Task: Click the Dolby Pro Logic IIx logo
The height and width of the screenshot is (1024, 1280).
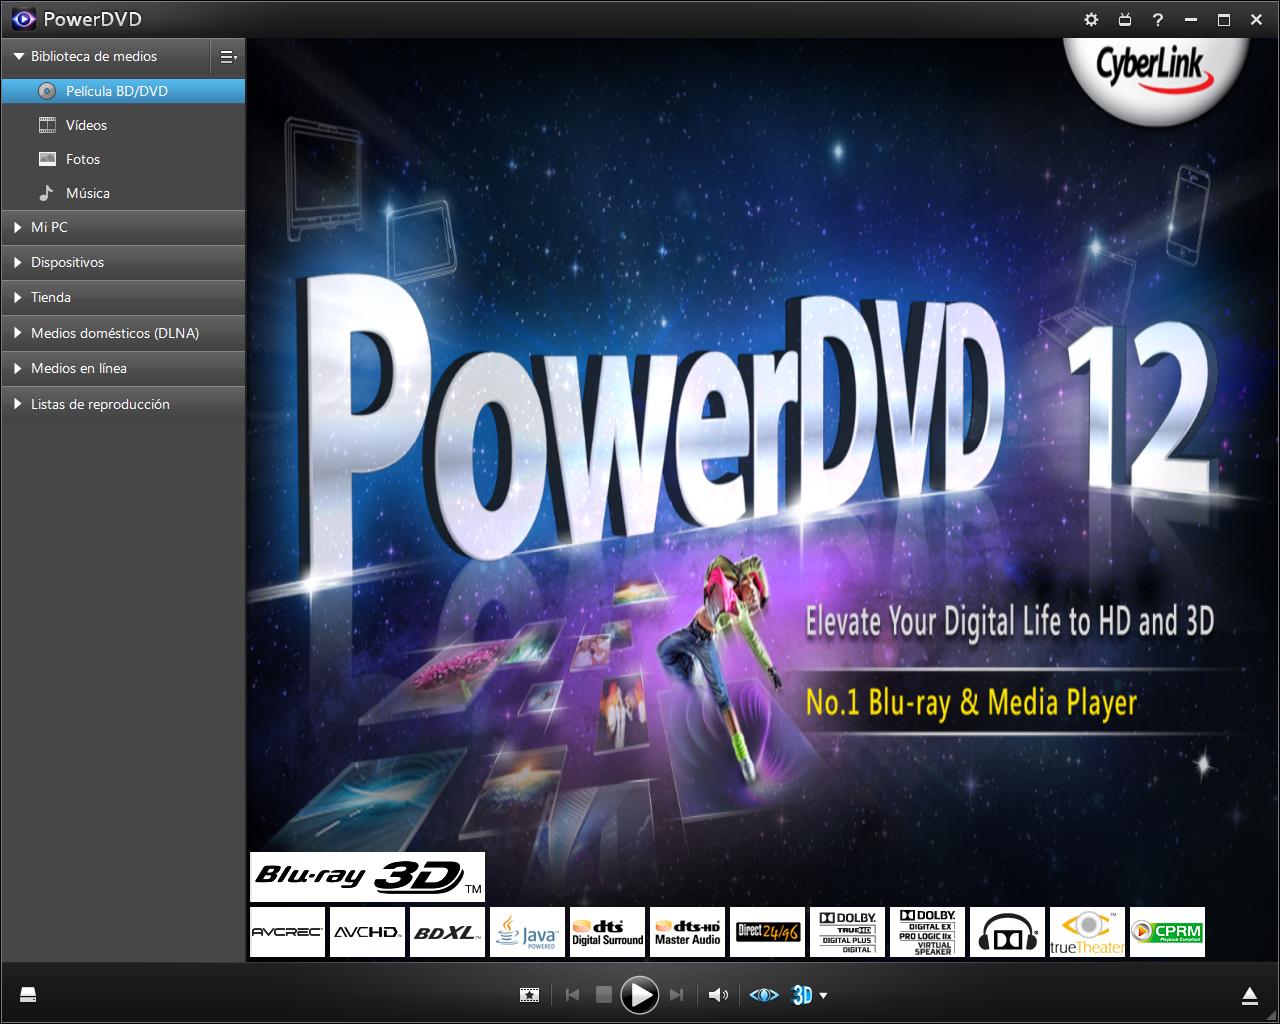Action: pyautogui.click(x=927, y=932)
